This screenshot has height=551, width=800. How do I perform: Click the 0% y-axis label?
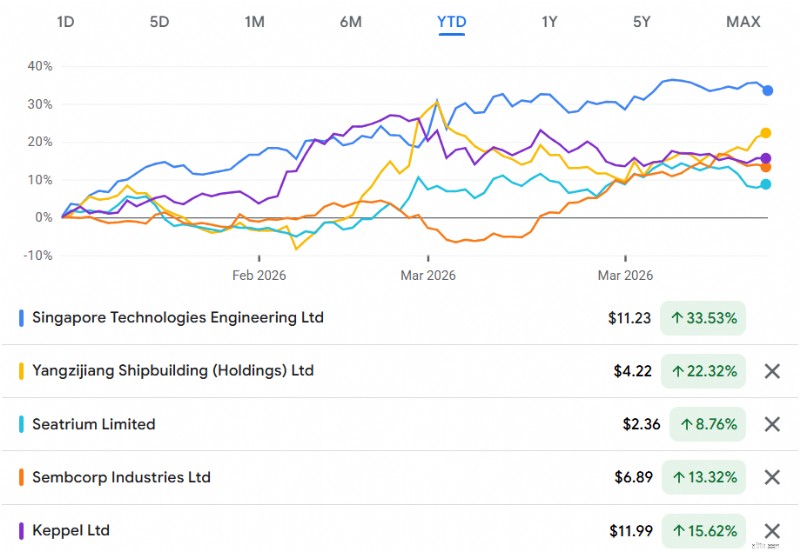pos(43,217)
